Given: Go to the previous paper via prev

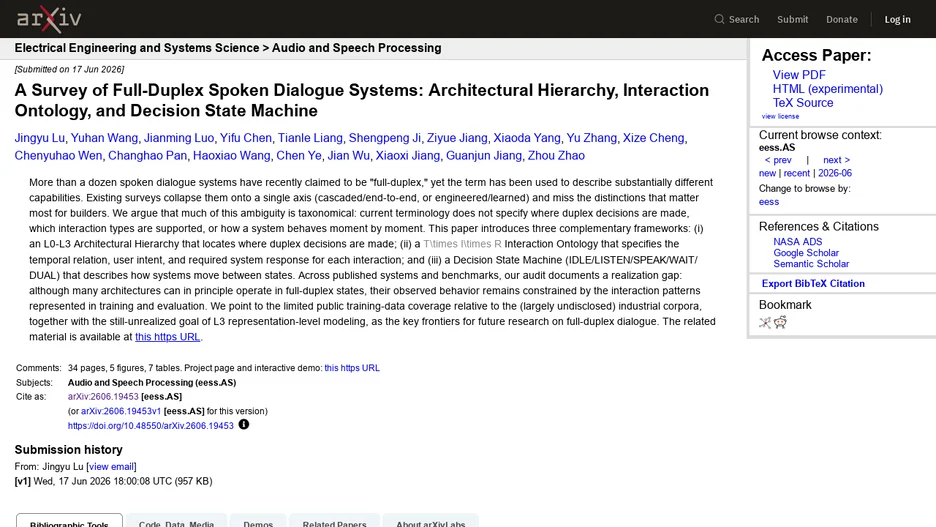Looking at the screenshot, I should (x=778, y=160).
